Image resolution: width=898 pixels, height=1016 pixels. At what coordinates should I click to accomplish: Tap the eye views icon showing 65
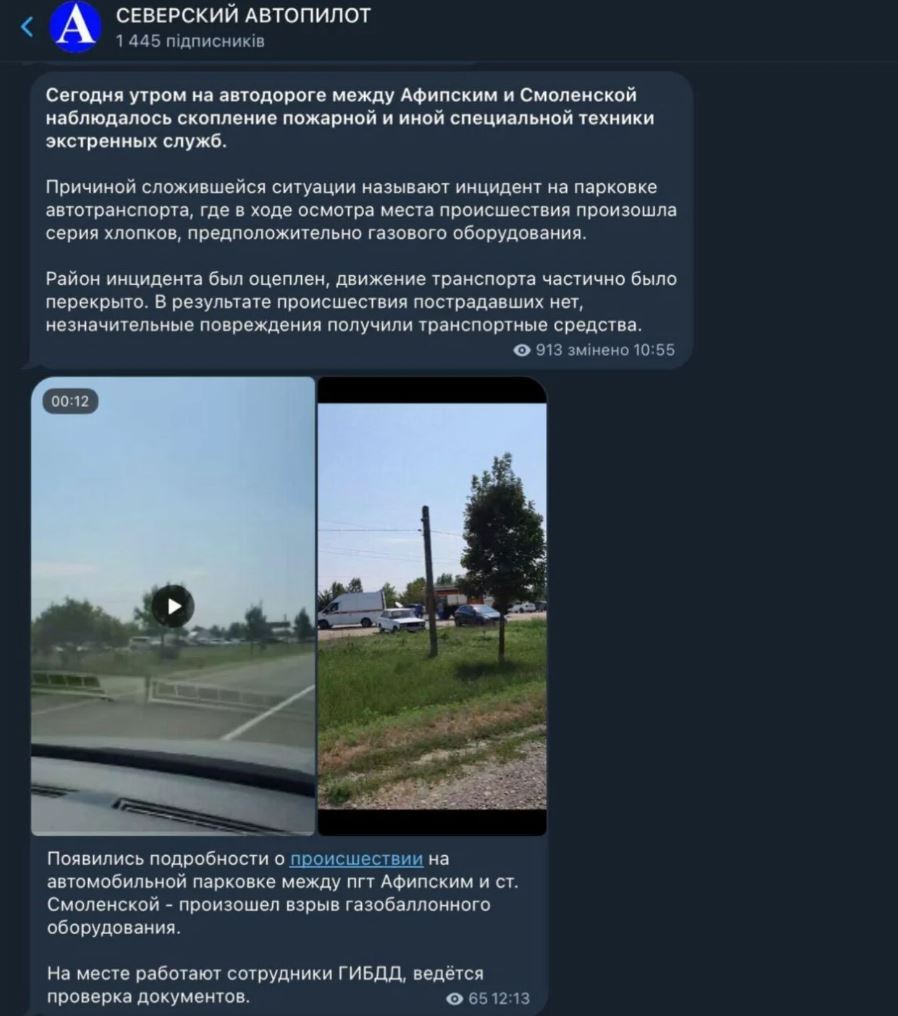click(455, 999)
